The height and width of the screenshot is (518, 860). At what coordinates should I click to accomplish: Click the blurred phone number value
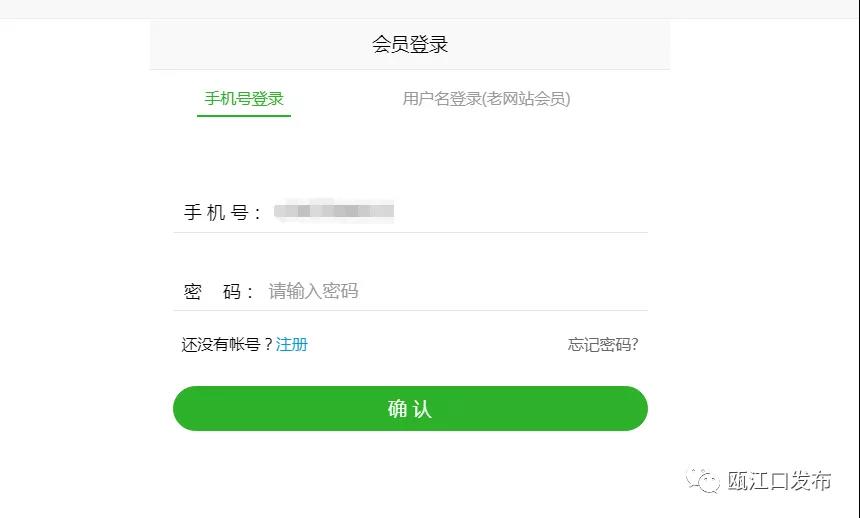tap(334, 211)
